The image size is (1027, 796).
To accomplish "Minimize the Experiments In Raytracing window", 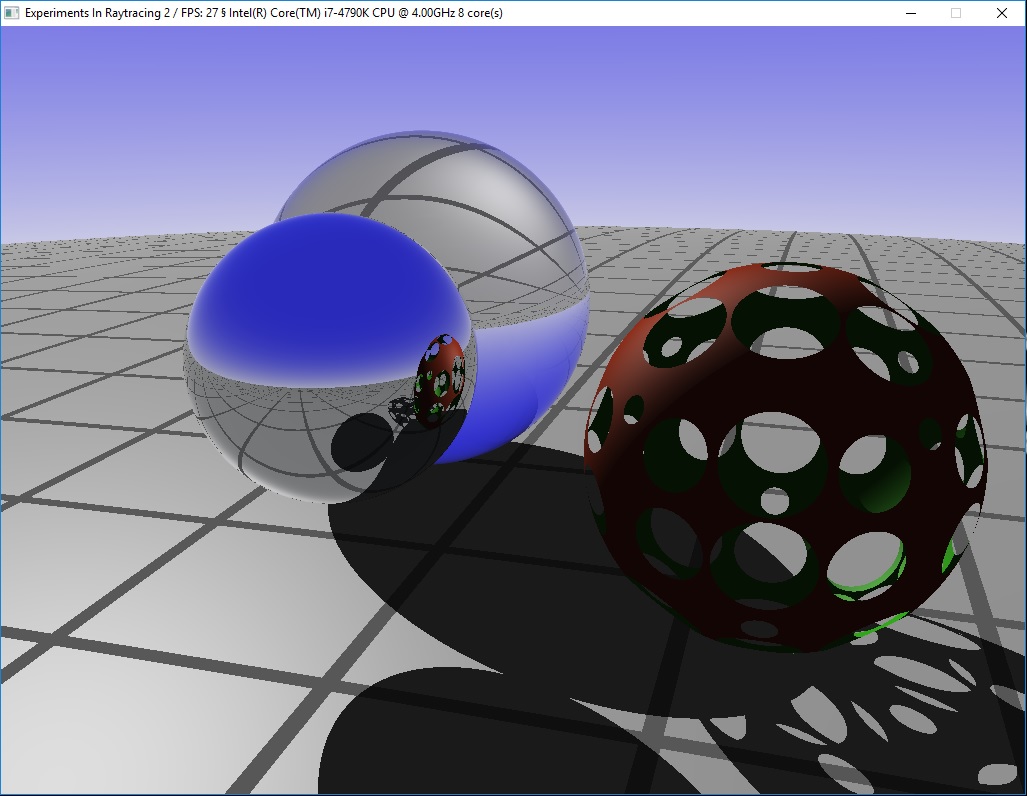I will pos(910,13).
